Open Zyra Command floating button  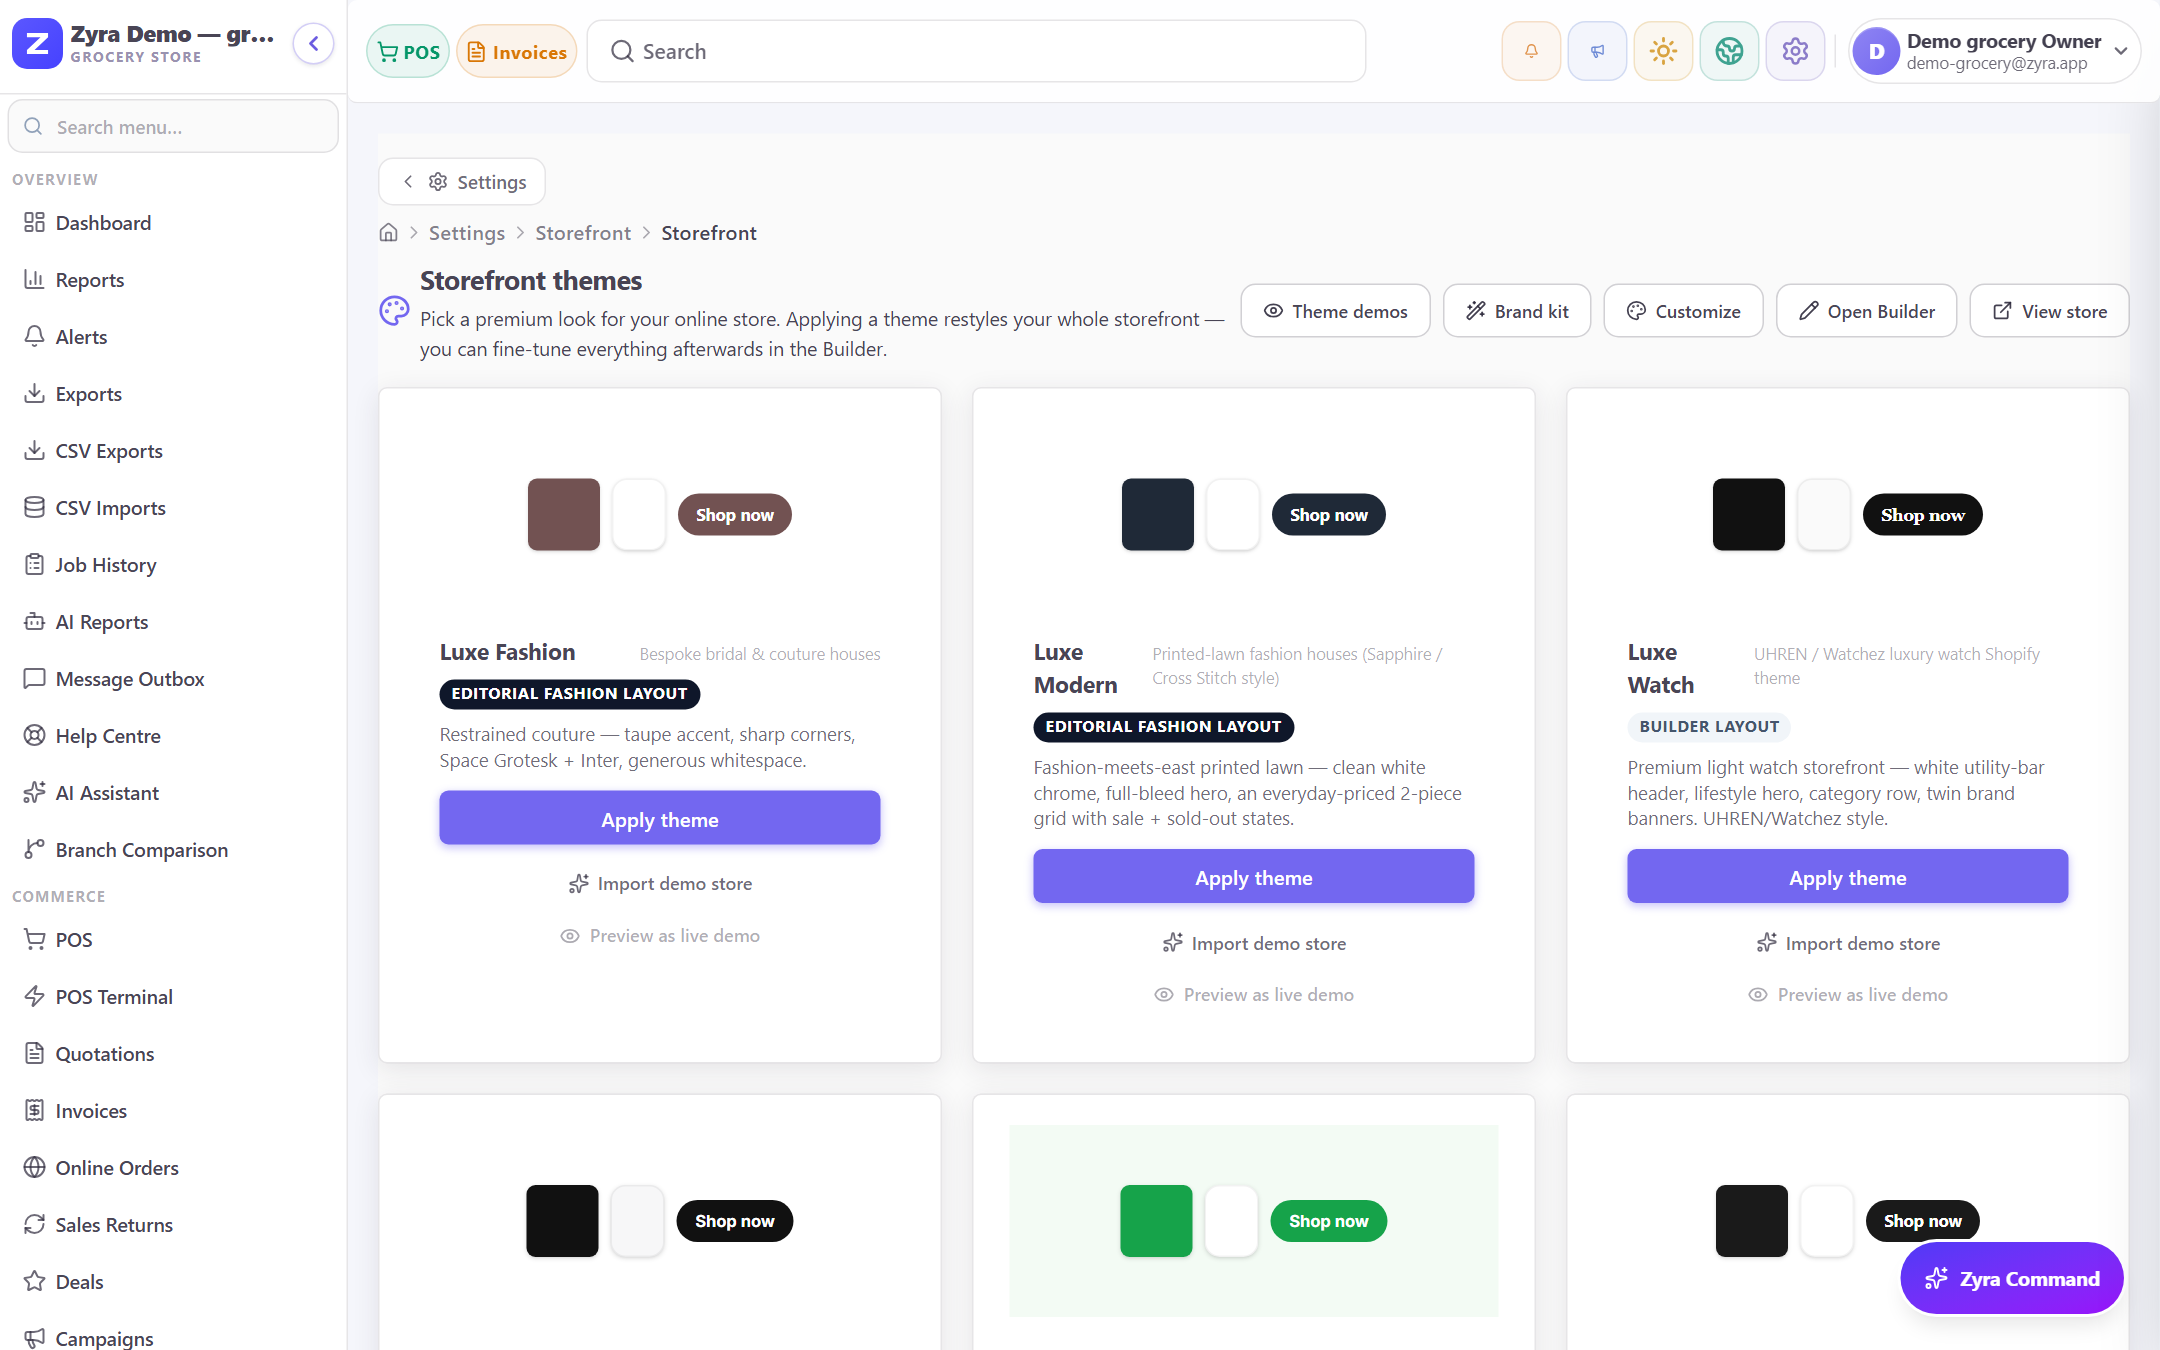coord(2012,1279)
